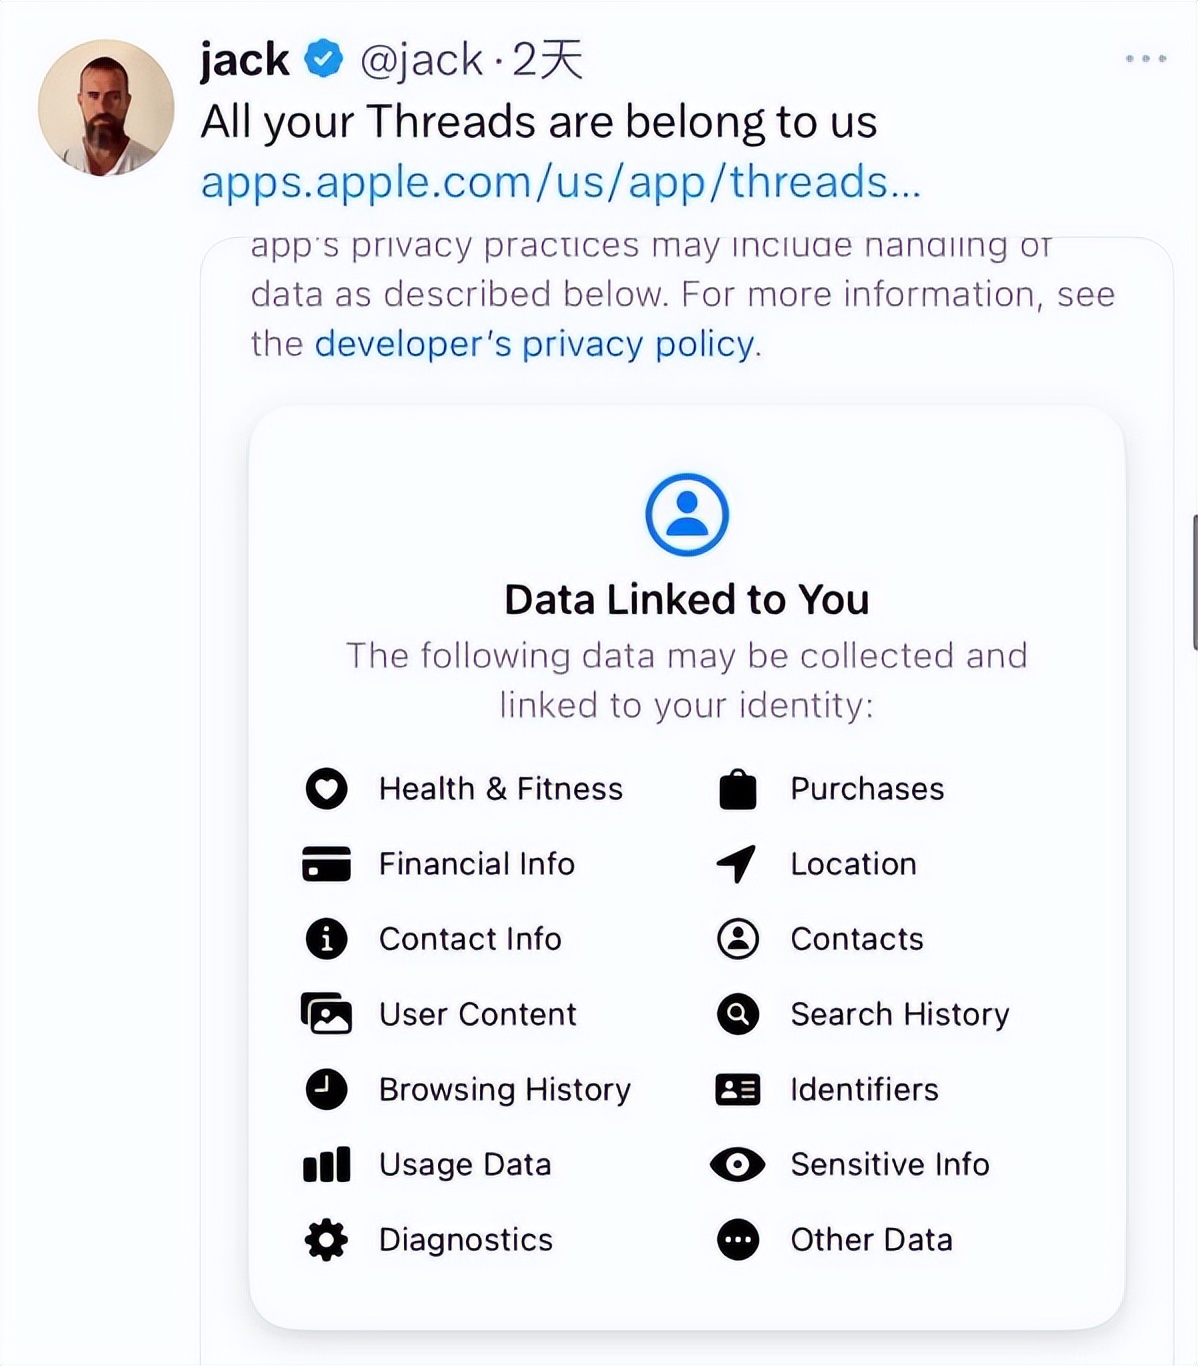Click the Search History magnifier icon

(x=738, y=1014)
